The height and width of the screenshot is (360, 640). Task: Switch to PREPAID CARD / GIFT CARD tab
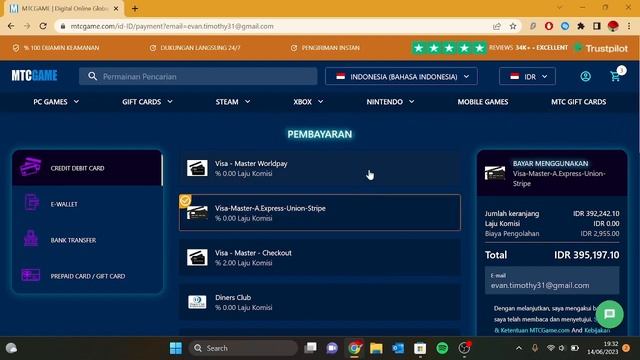click(x=87, y=276)
